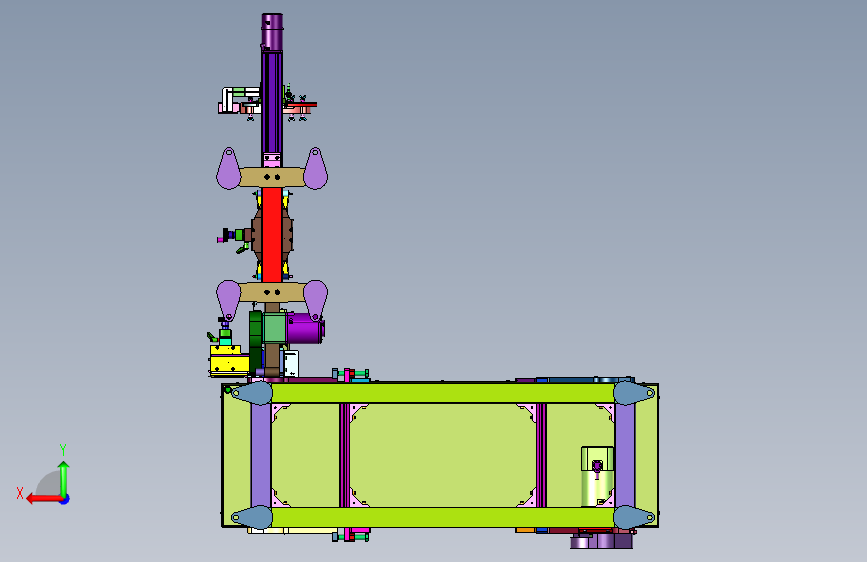Select the left purple vertical frame post
This screenshot has width=867, height=562.
tap(261, 455)
